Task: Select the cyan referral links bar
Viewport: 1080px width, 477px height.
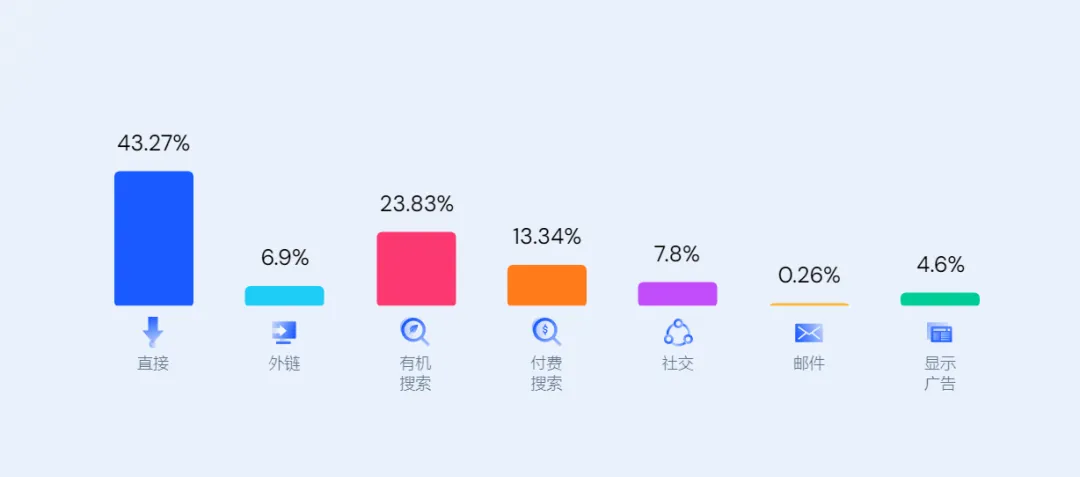Action: point(284,296)
